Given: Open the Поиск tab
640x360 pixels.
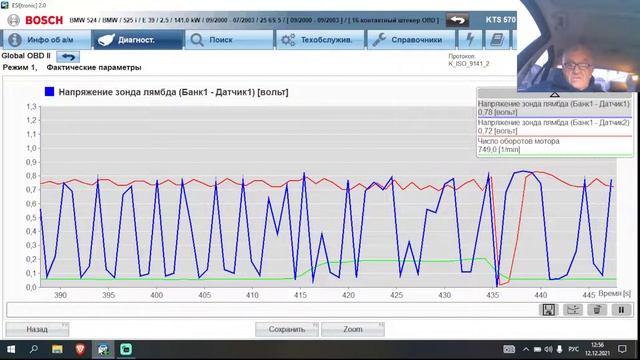Looking at the screenshot, I should pyautogui.click(x=229, y=40).
